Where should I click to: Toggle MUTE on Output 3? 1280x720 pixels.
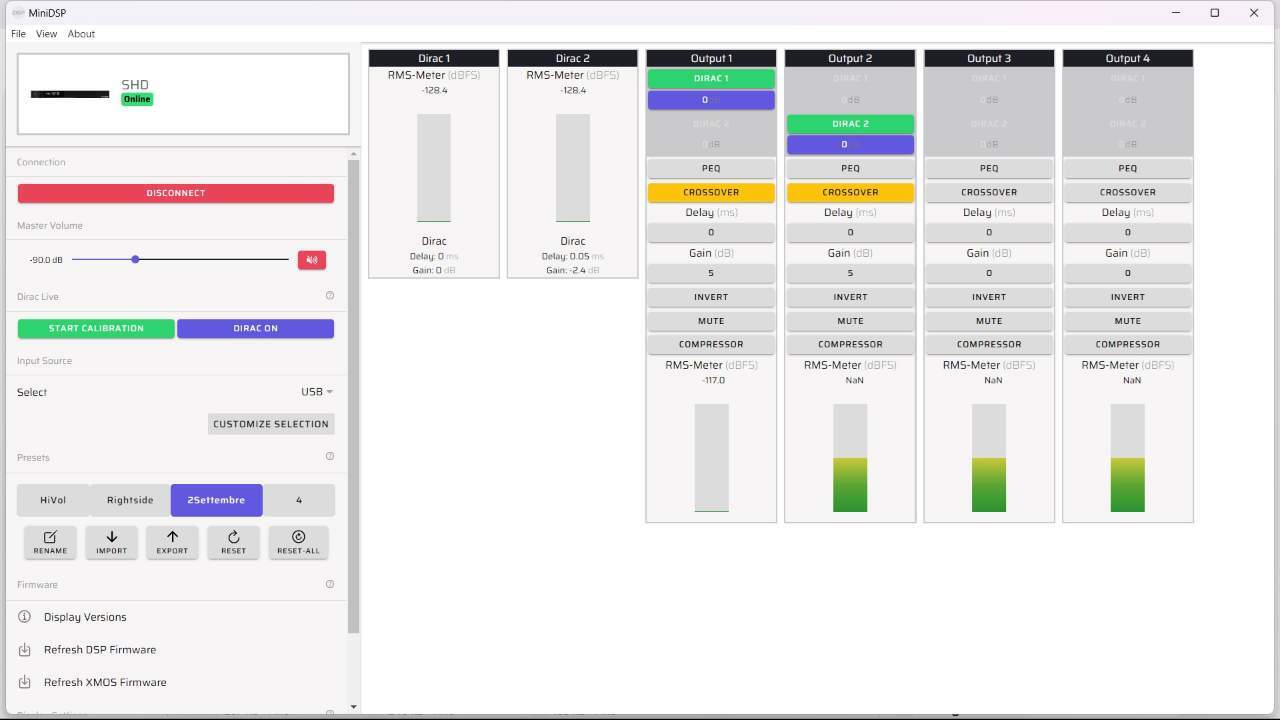click(x=989, y=321)
